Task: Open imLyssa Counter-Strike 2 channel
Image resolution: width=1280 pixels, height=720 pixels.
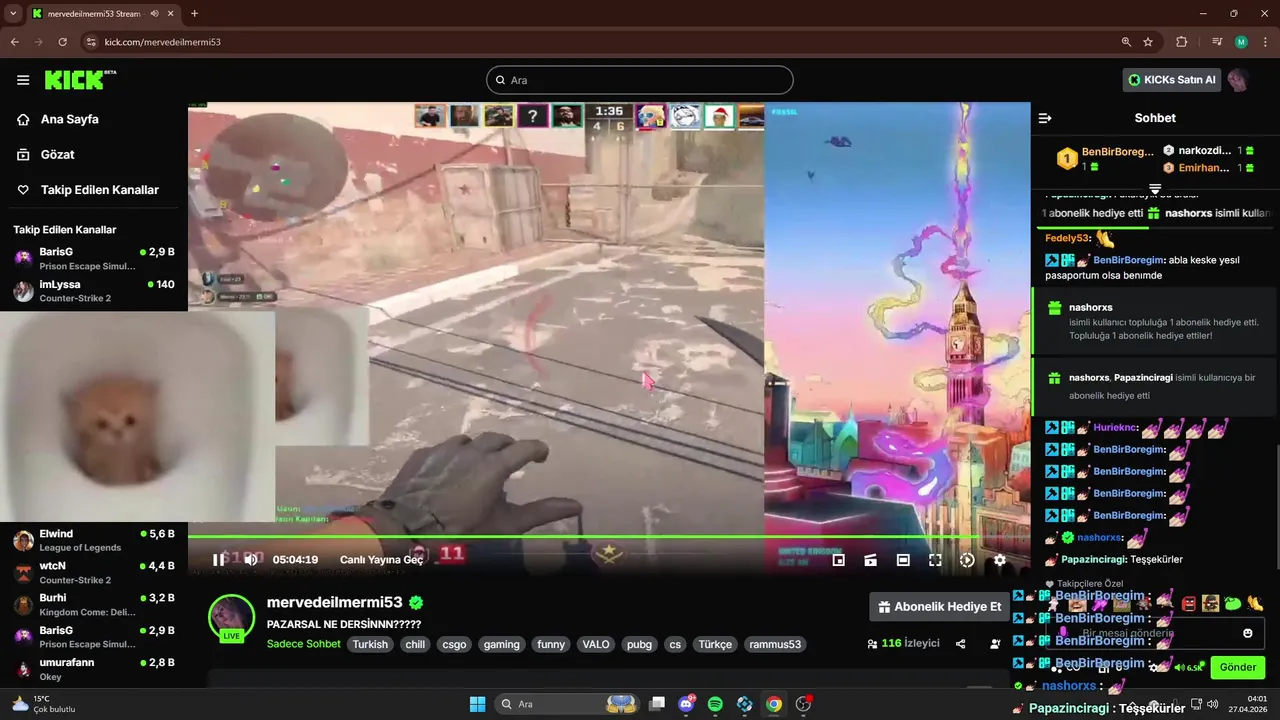Action: [94, 291]
